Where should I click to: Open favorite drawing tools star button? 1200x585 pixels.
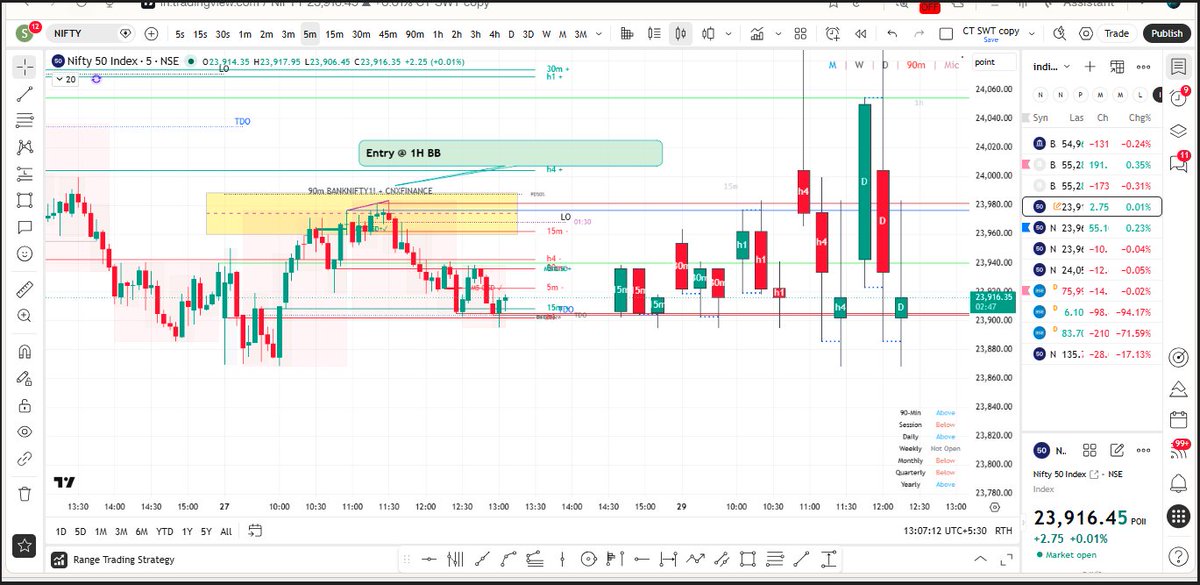pyautogui.click(x=25, y=545)
